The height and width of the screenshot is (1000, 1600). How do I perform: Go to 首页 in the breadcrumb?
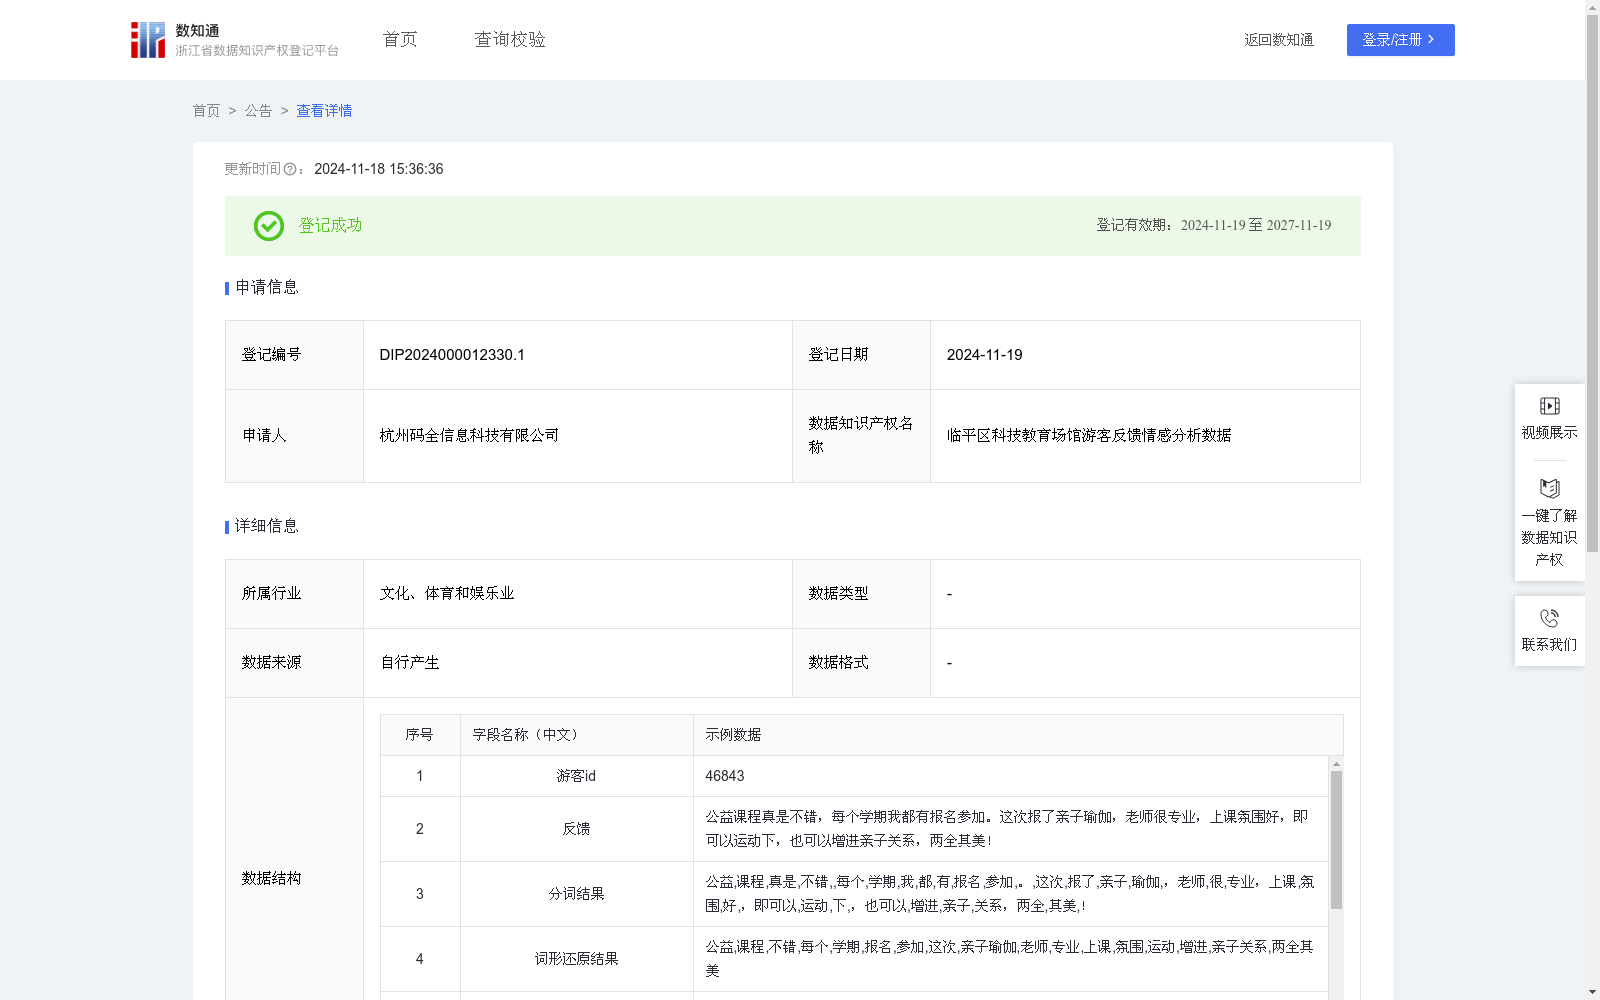pyautogui.click(x=206, y=111)
